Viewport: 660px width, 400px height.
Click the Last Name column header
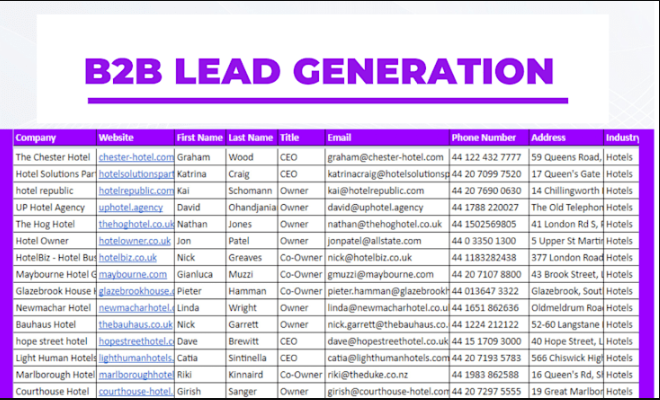[252, 138]
